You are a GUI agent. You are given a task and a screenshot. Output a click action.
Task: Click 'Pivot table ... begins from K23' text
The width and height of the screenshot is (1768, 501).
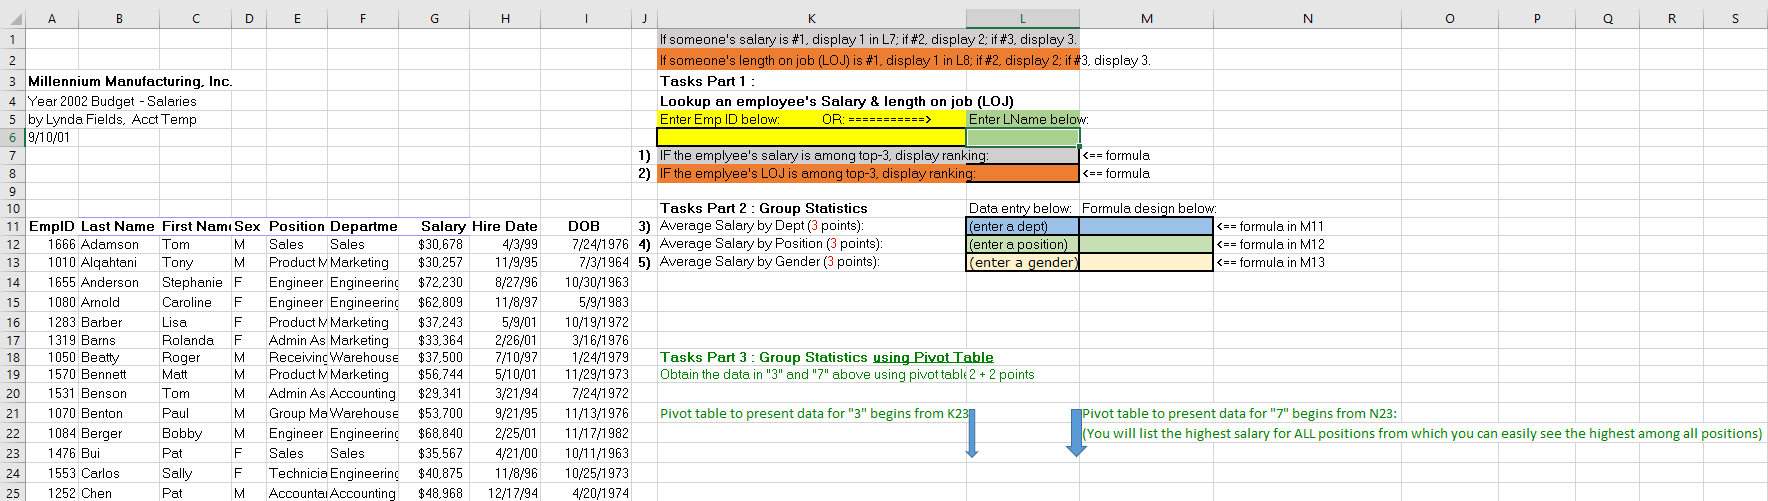click(x=814, y=413)
